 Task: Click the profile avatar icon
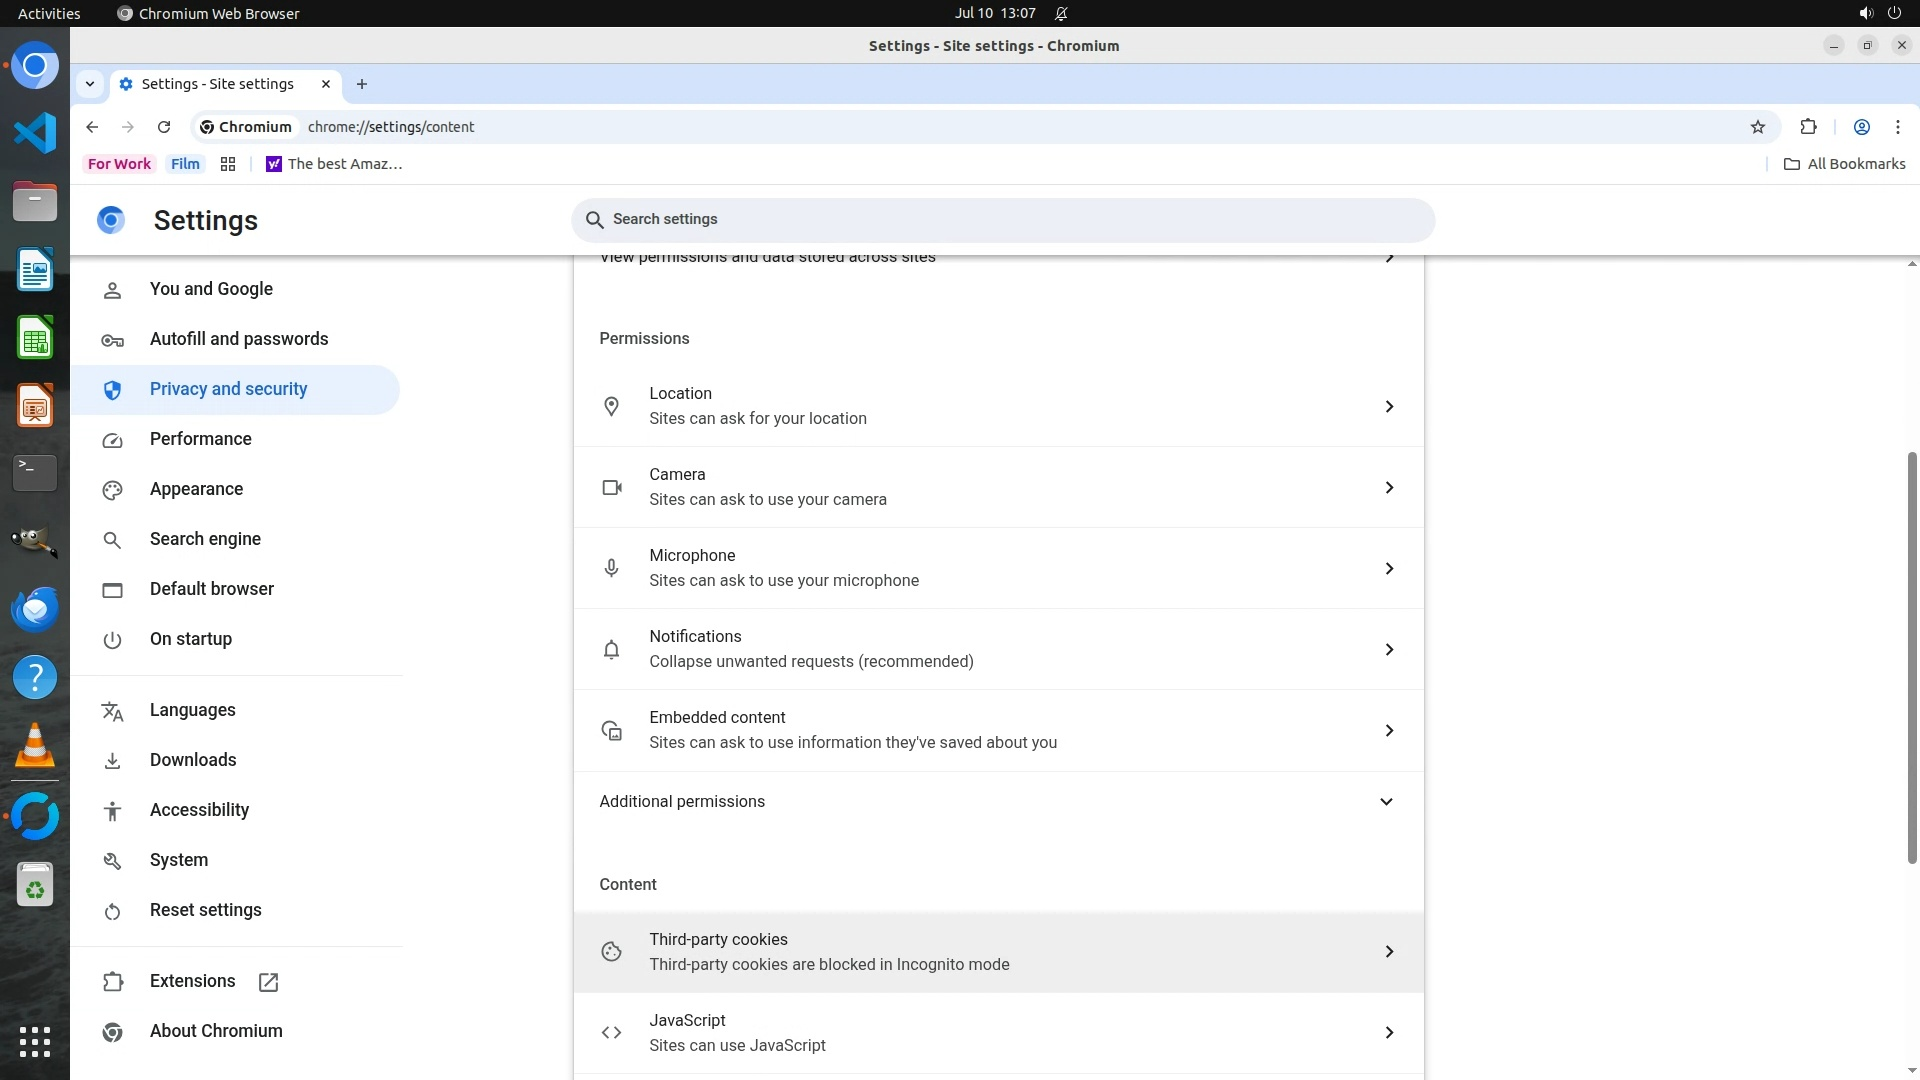[1861, 127]
